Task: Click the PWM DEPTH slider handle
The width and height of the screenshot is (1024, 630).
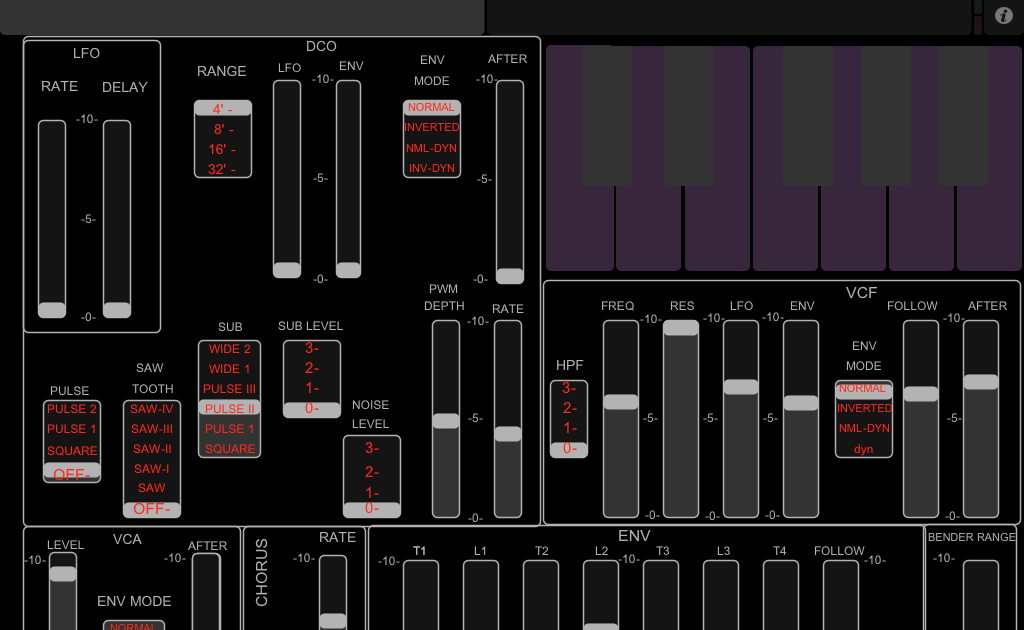Action: [445, 422]
